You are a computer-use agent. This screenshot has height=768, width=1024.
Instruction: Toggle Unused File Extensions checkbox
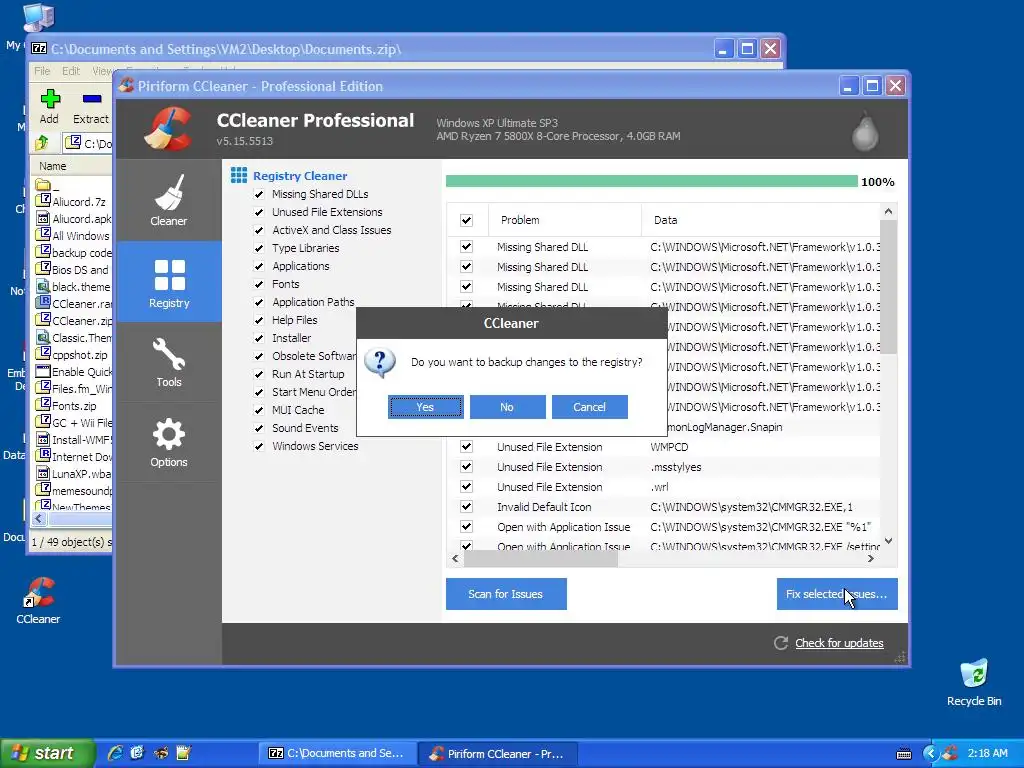[x=259, y=212]
